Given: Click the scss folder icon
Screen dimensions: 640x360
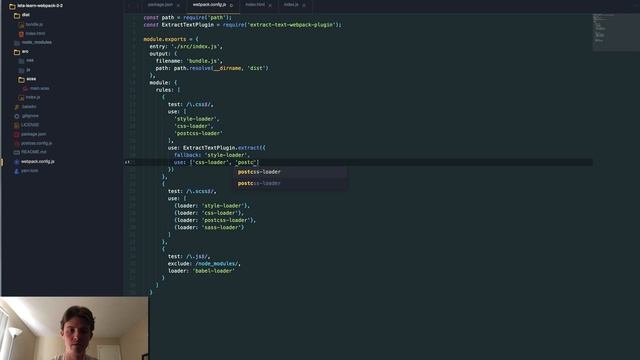Looking at the screenshot, I should click(21, 80).
